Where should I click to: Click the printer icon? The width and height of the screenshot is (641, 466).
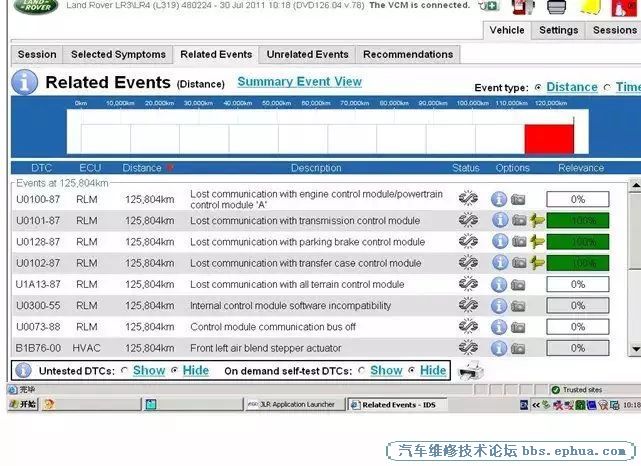coord(471,370)
